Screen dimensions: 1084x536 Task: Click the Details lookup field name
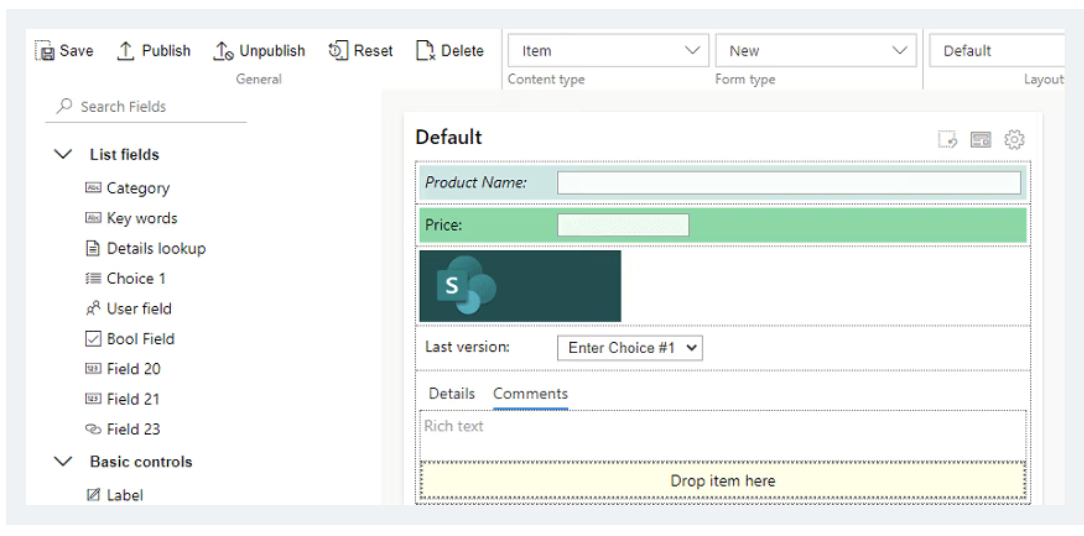tap(156, 248)
